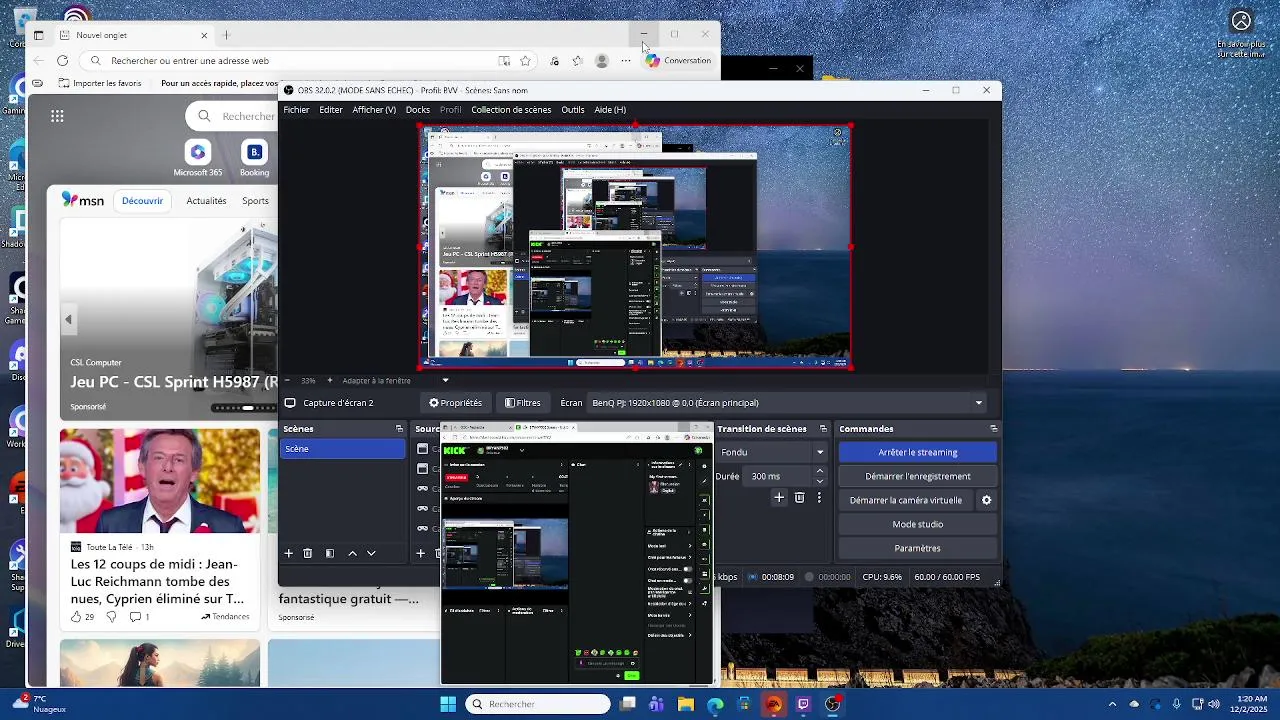Image resolution: width=1280 pixels, height=720 pixels.
Task: Go to previous MSN carousel slide
Action: point(68,320)
